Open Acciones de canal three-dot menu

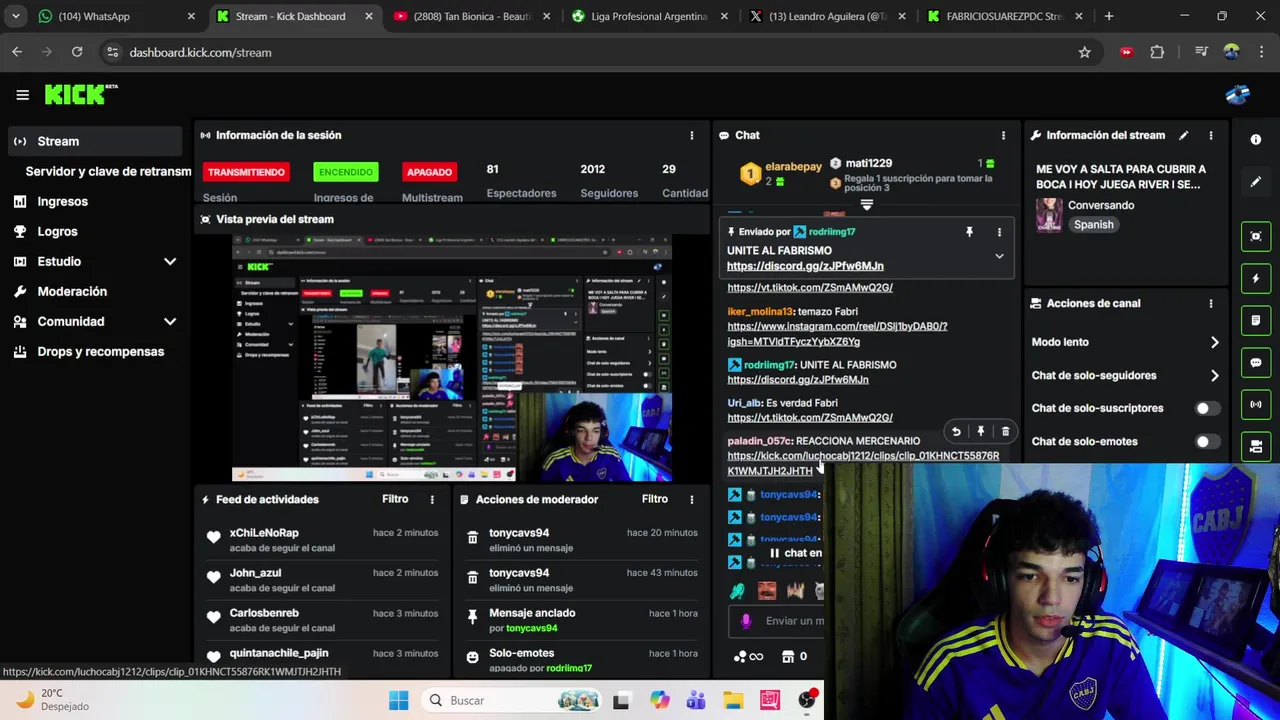(x=1210, y=303)
